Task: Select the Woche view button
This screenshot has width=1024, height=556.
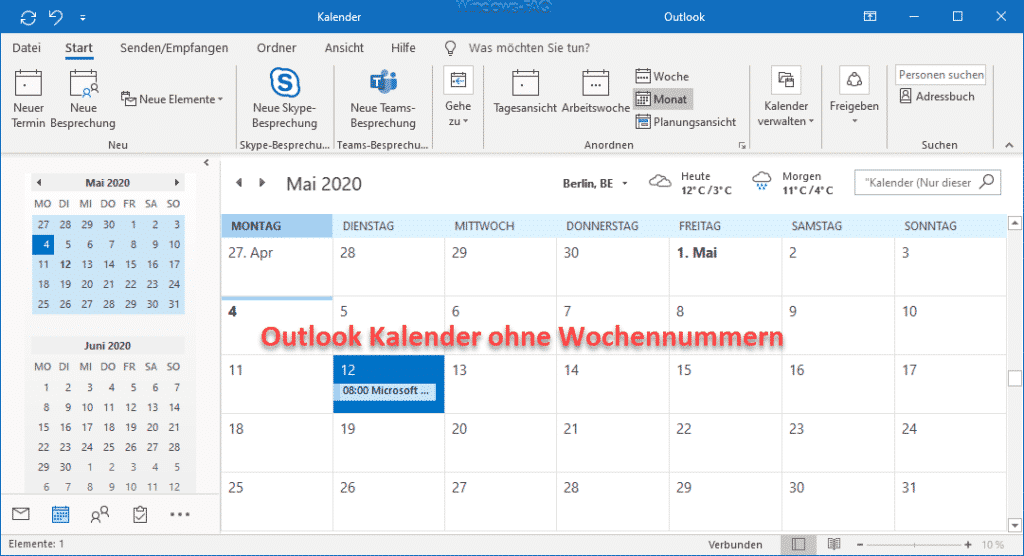Action: (662, 76)
